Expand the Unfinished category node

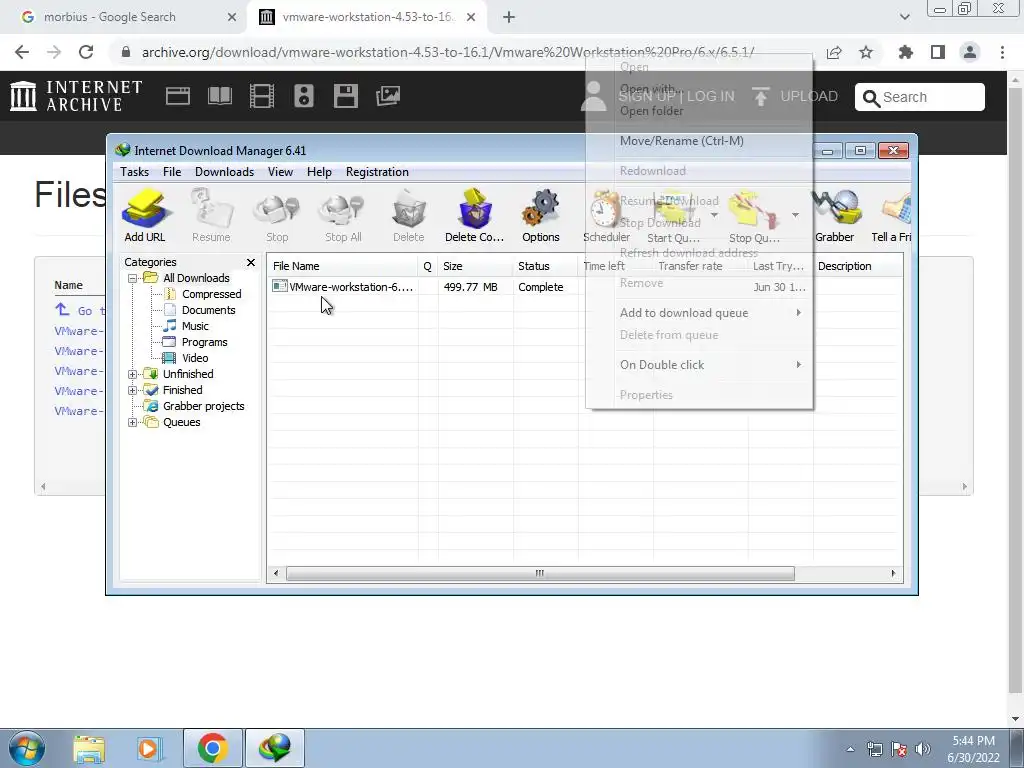[133, 374]
